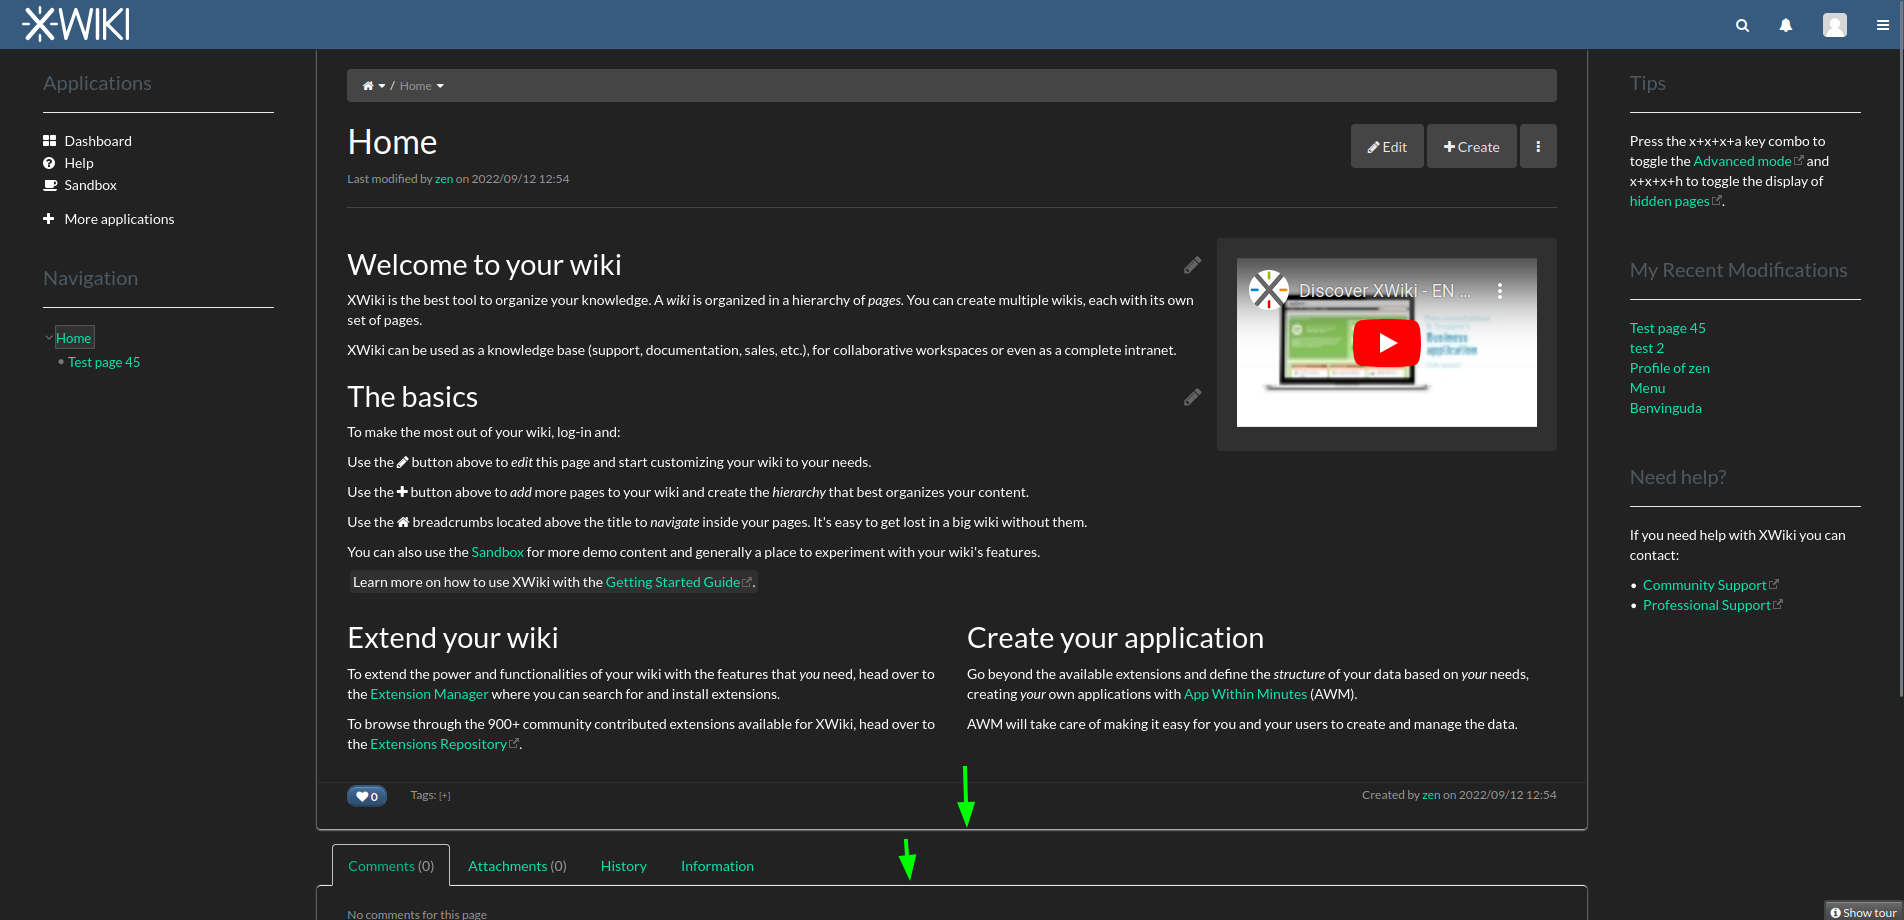Viewport: 1904px width, 920px height.
Task: Click the breadcrumb home icon
Action: [x=367, y=86]
